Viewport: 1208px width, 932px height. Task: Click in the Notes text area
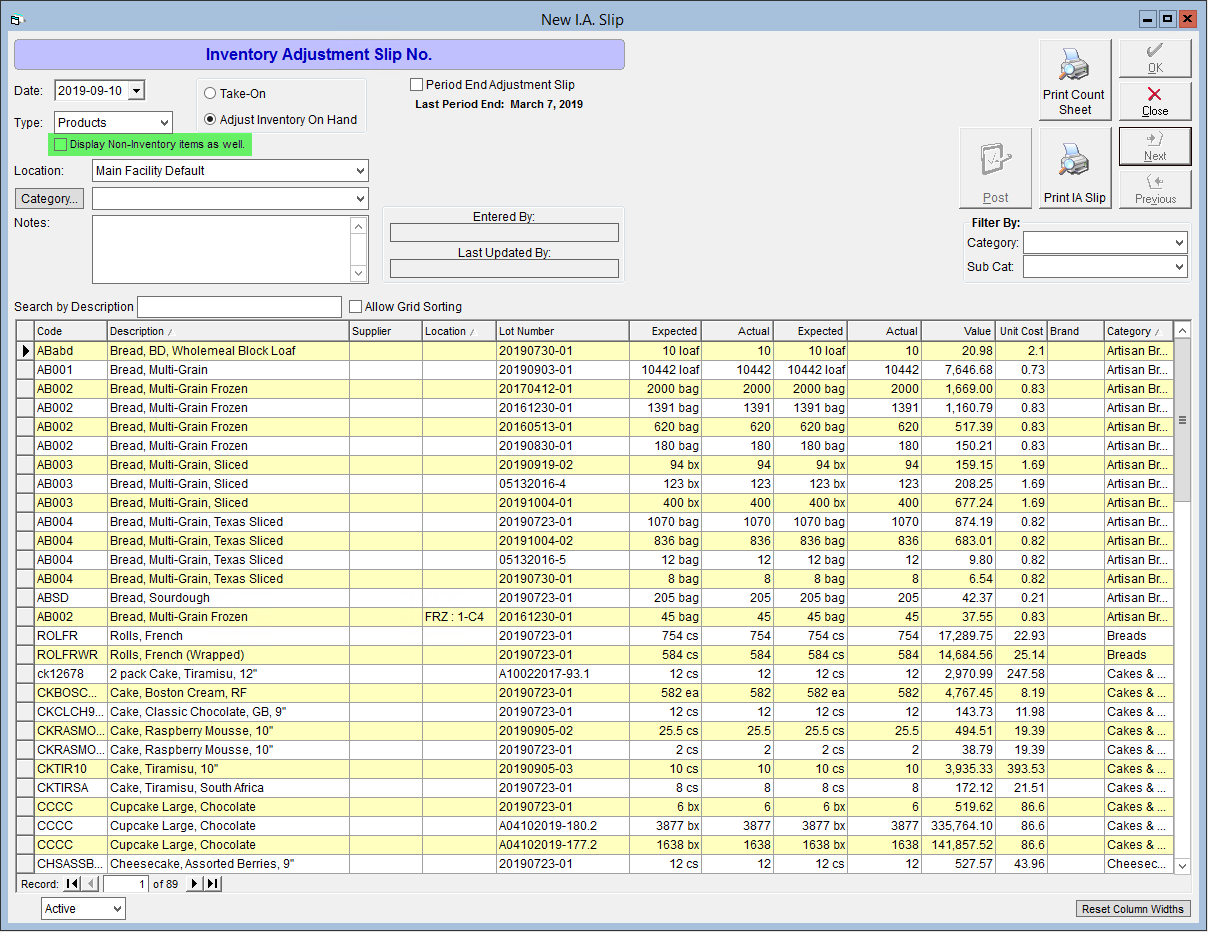(222, 250)
